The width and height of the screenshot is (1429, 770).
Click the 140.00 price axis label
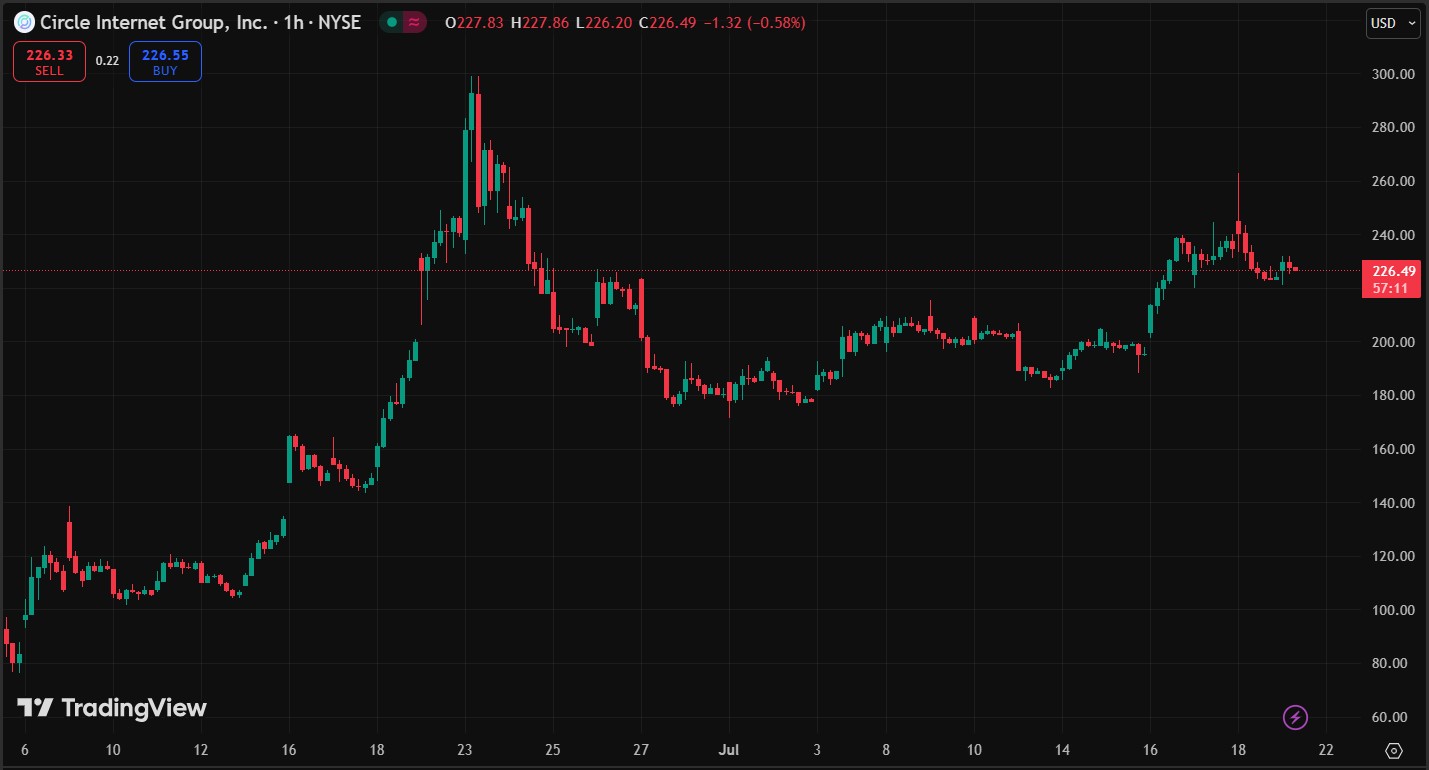(1393, 503)
